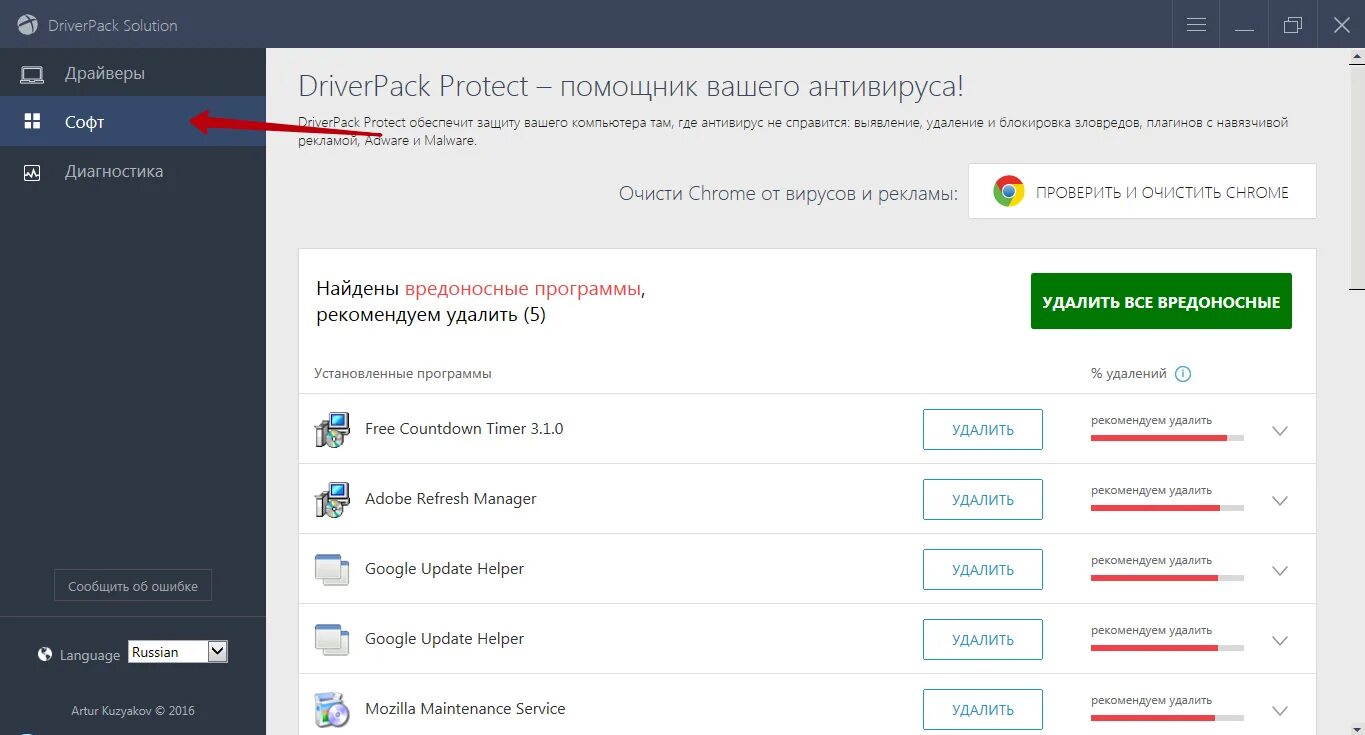Click the first Google Update Helper icon
The image size is (1365, 735).
point(332,569)
